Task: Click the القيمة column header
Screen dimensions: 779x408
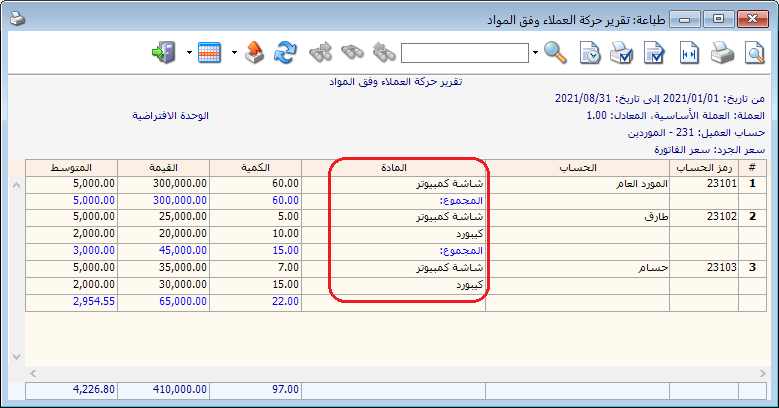Action: click(x=163, y=168)
